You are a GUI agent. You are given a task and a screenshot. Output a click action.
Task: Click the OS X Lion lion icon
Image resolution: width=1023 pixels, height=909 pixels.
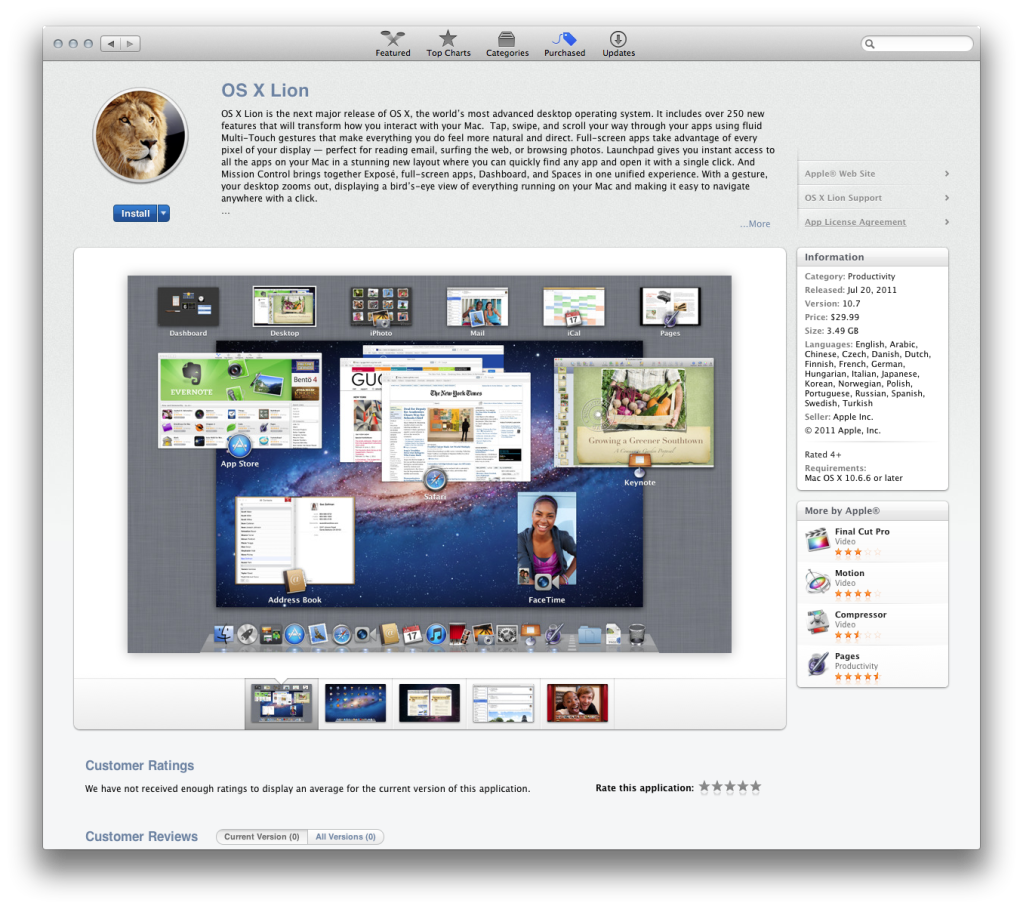140,136
